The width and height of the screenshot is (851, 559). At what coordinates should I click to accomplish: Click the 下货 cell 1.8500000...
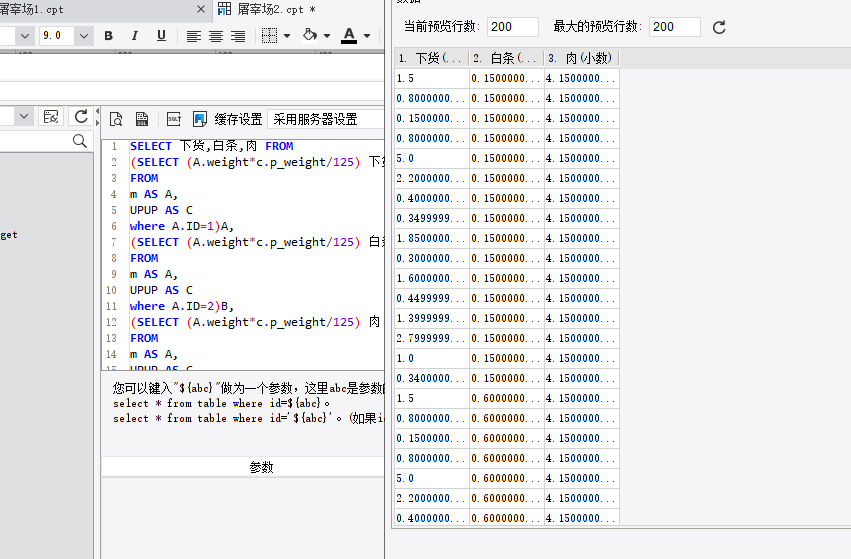coord(432,238)
